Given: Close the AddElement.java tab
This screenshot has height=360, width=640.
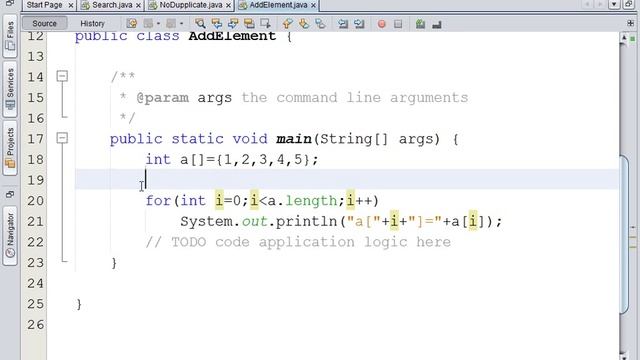Looking at the screenshot, I should (313, 5).
